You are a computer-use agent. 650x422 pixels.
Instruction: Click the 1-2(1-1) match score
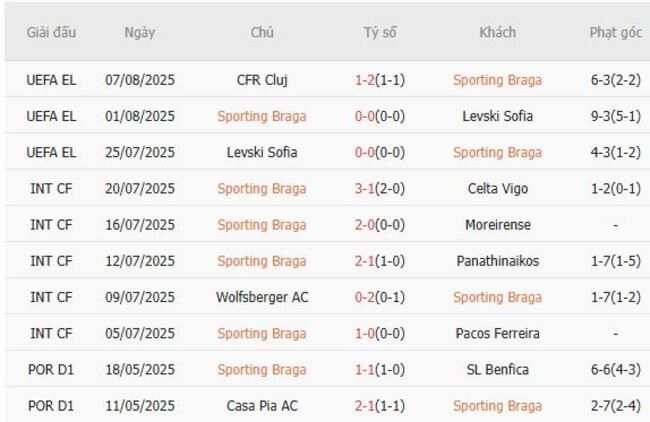click(x=379, y=79)
